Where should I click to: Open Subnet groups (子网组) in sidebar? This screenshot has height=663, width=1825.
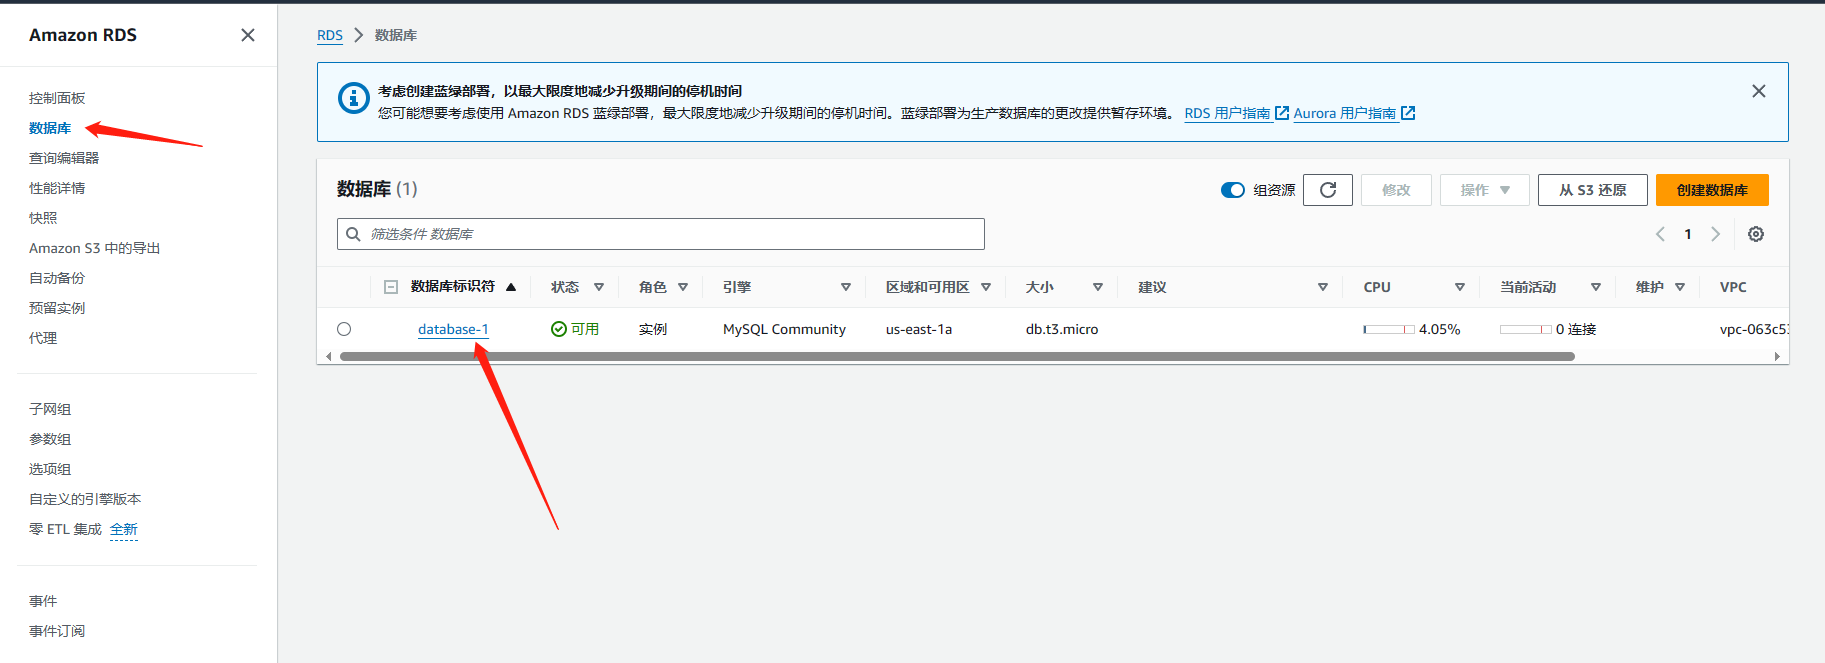coord(50,409)
